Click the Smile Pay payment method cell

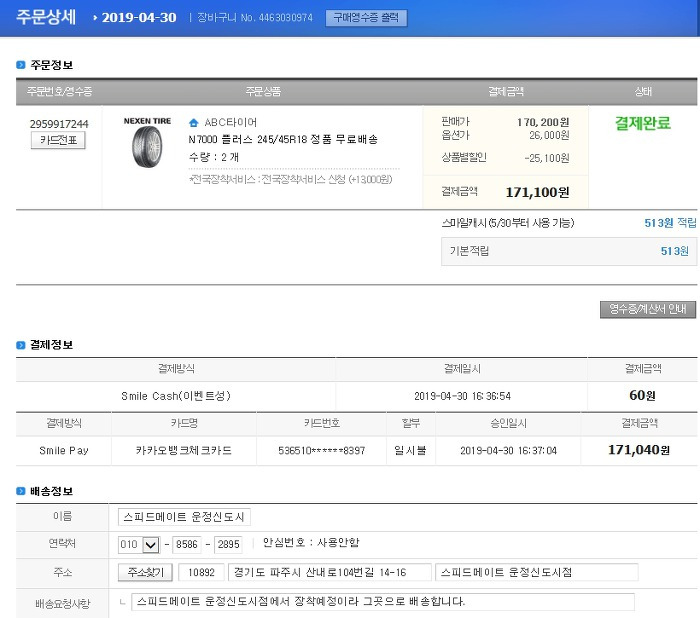point(64,450)
